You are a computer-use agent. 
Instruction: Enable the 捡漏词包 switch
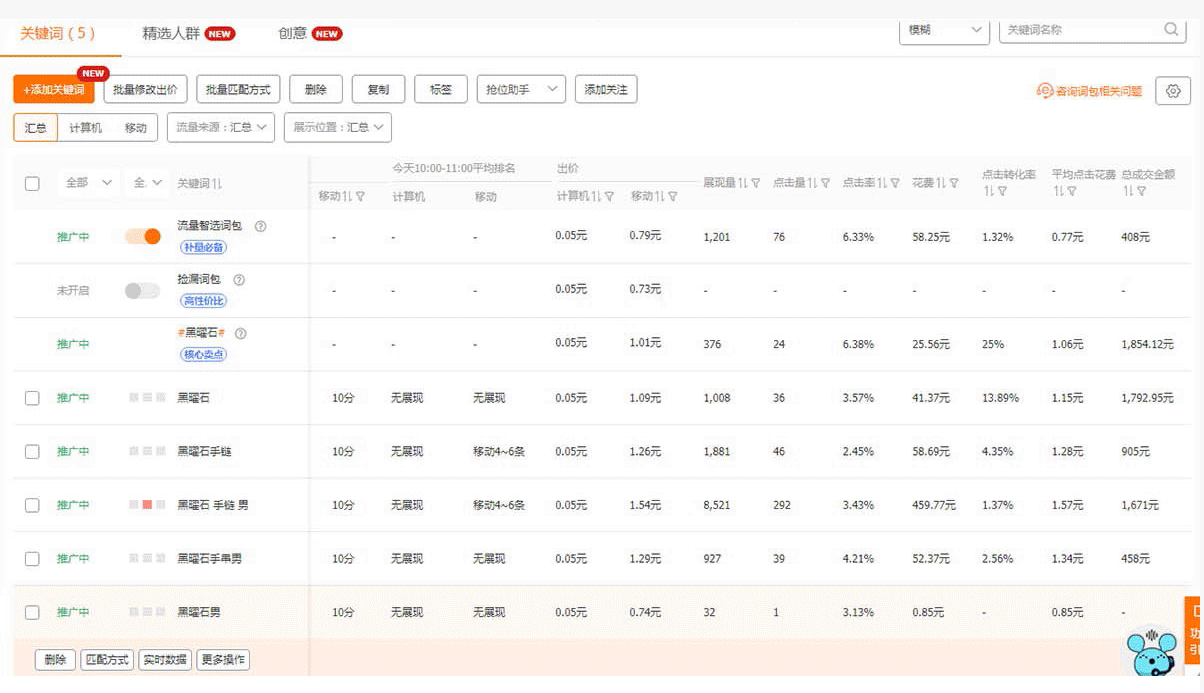tap(143, 291)
